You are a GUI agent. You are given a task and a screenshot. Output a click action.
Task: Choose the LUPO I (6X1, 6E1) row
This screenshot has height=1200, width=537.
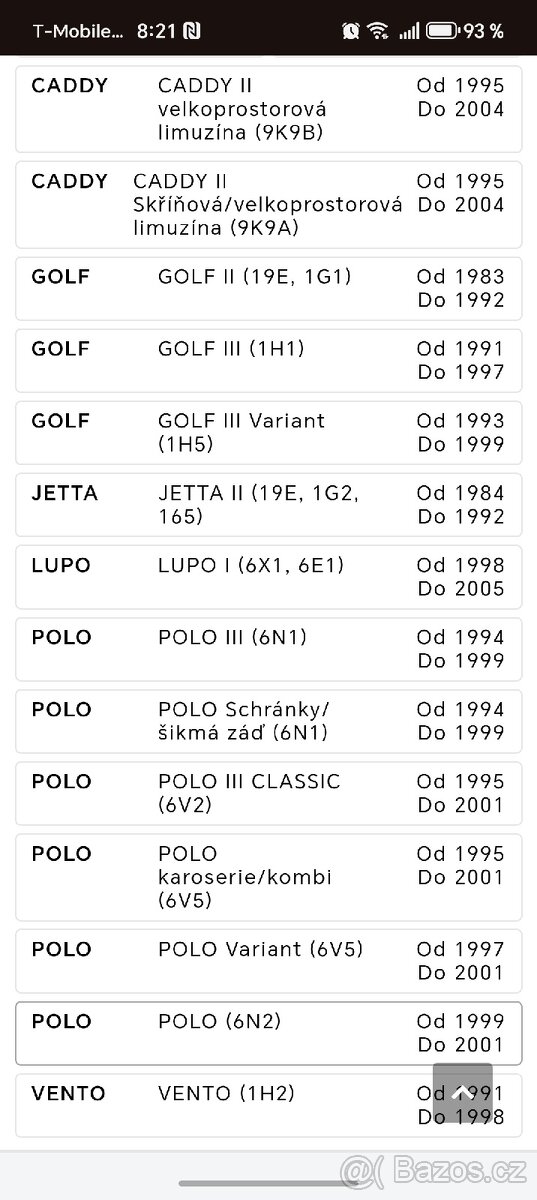click(x=268, y=577)
